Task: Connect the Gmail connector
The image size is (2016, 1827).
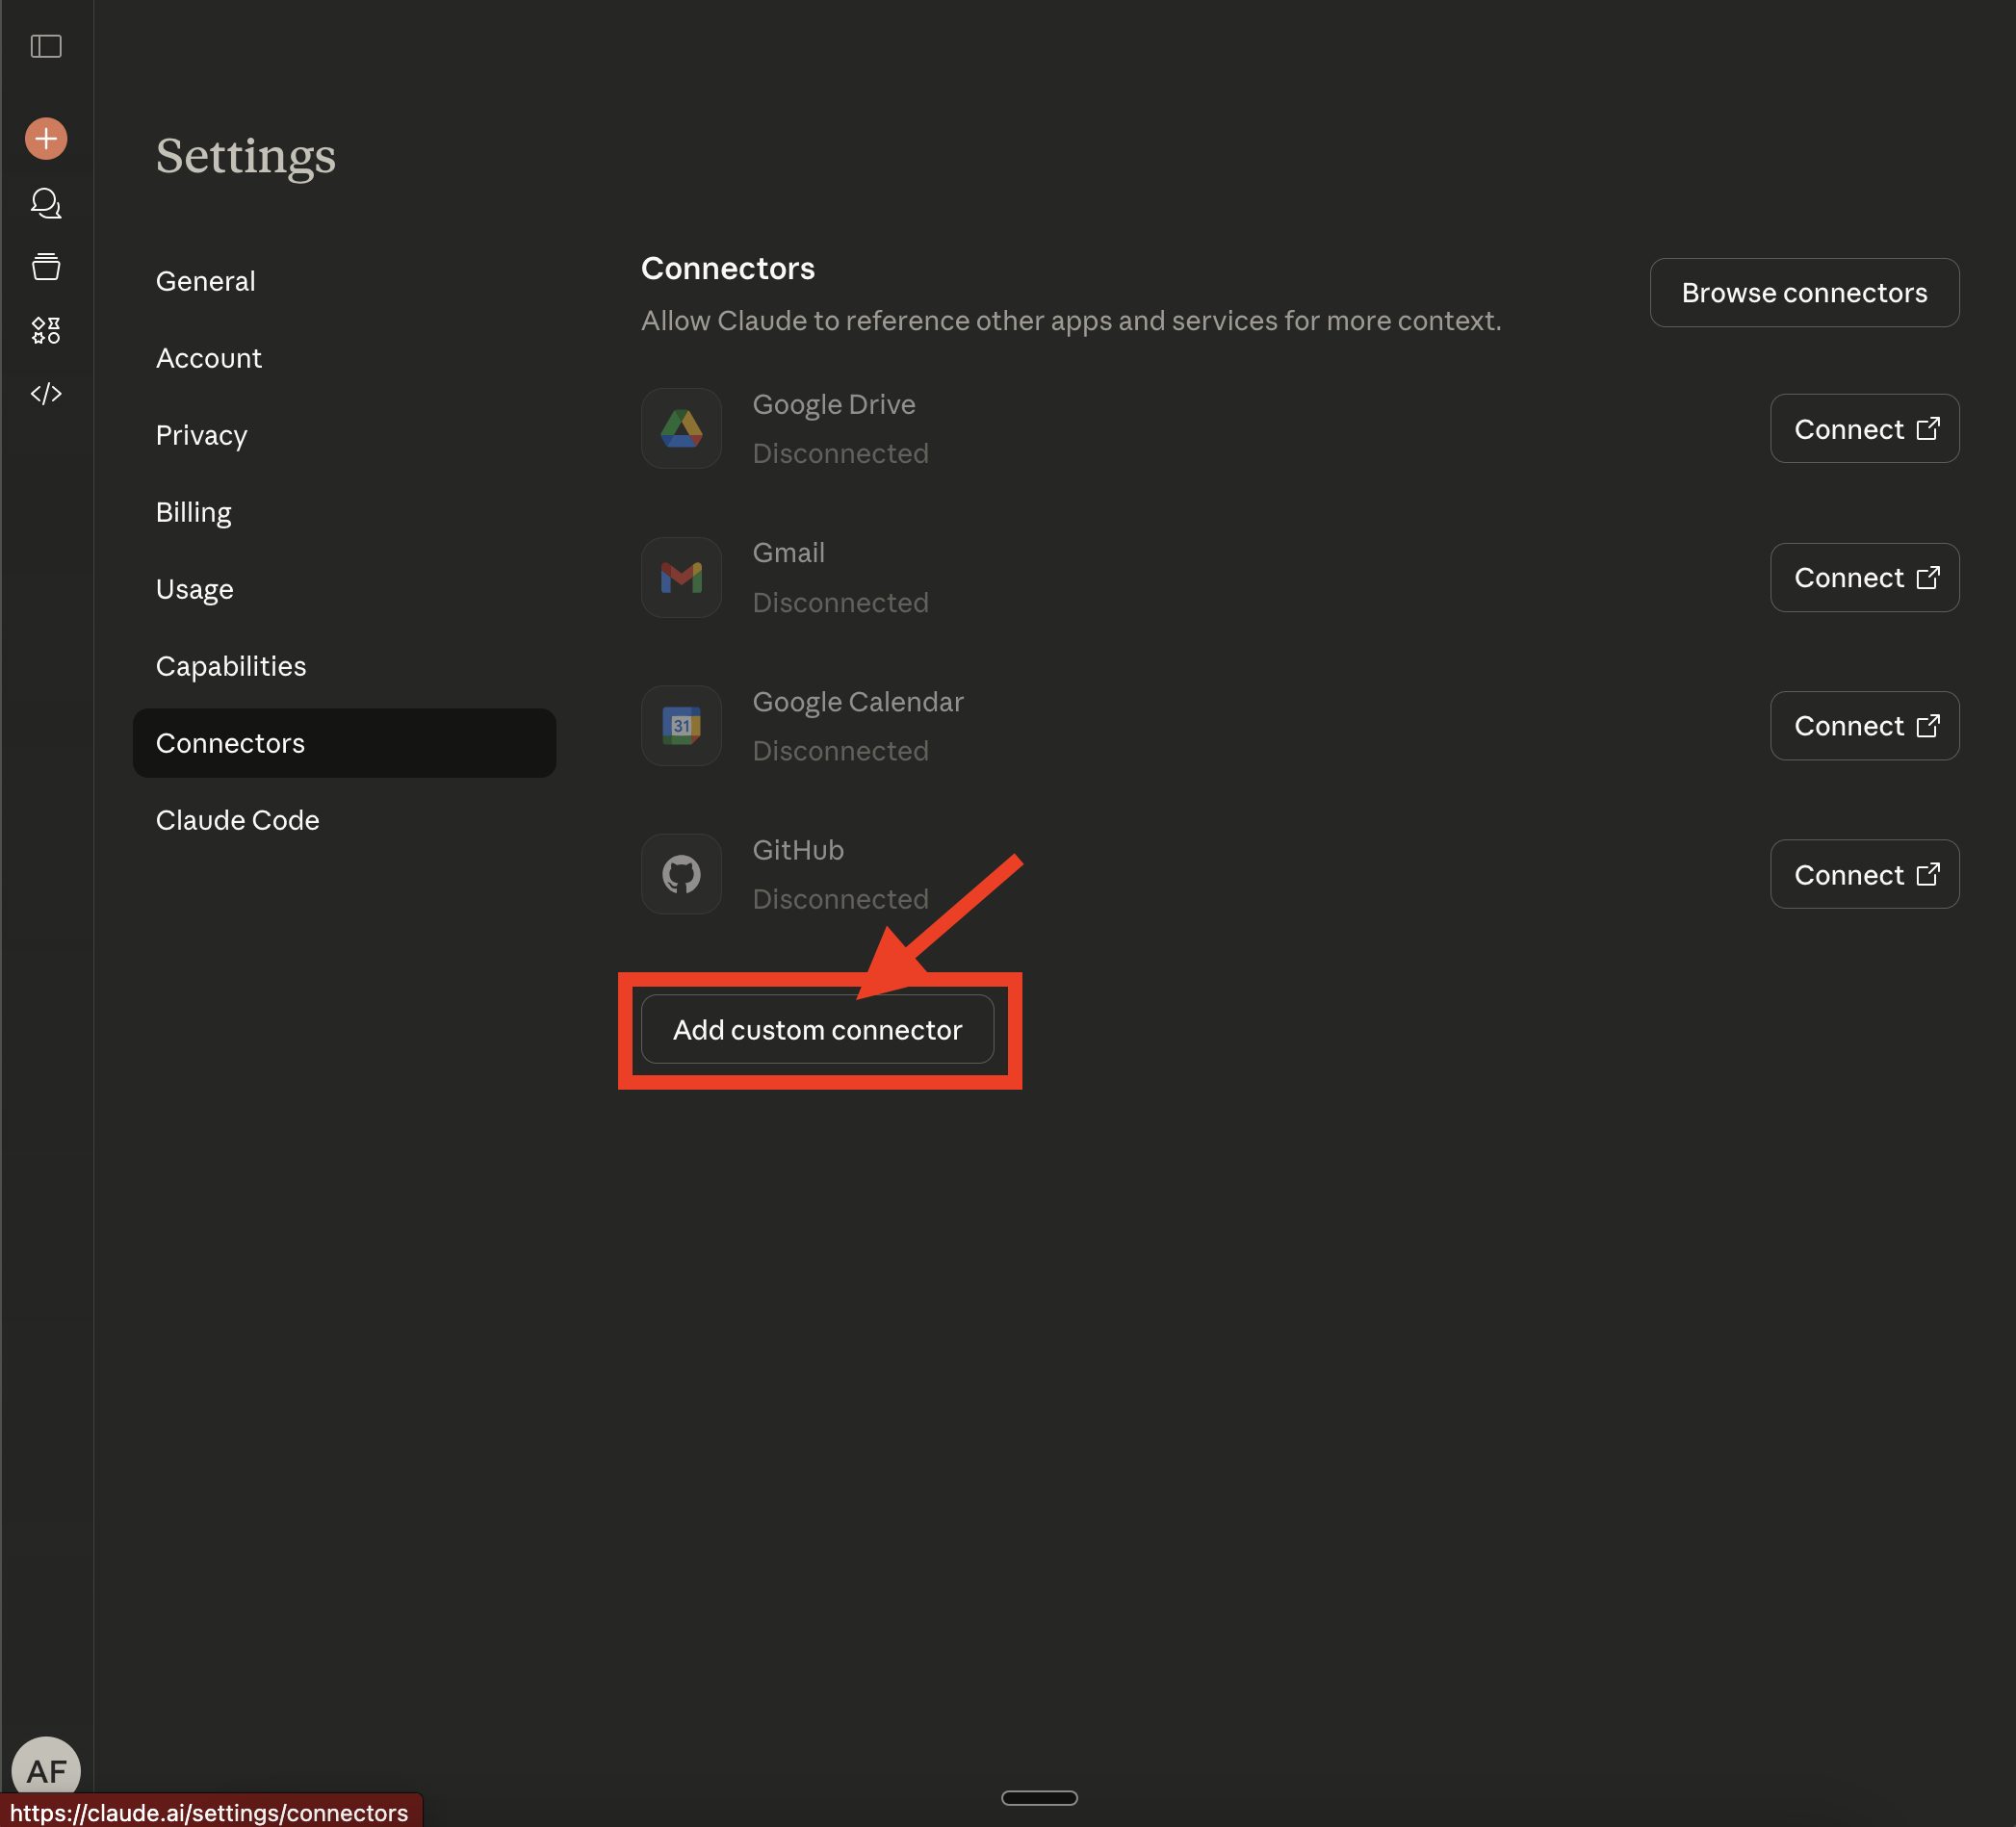Action: tap(1863, 577)
